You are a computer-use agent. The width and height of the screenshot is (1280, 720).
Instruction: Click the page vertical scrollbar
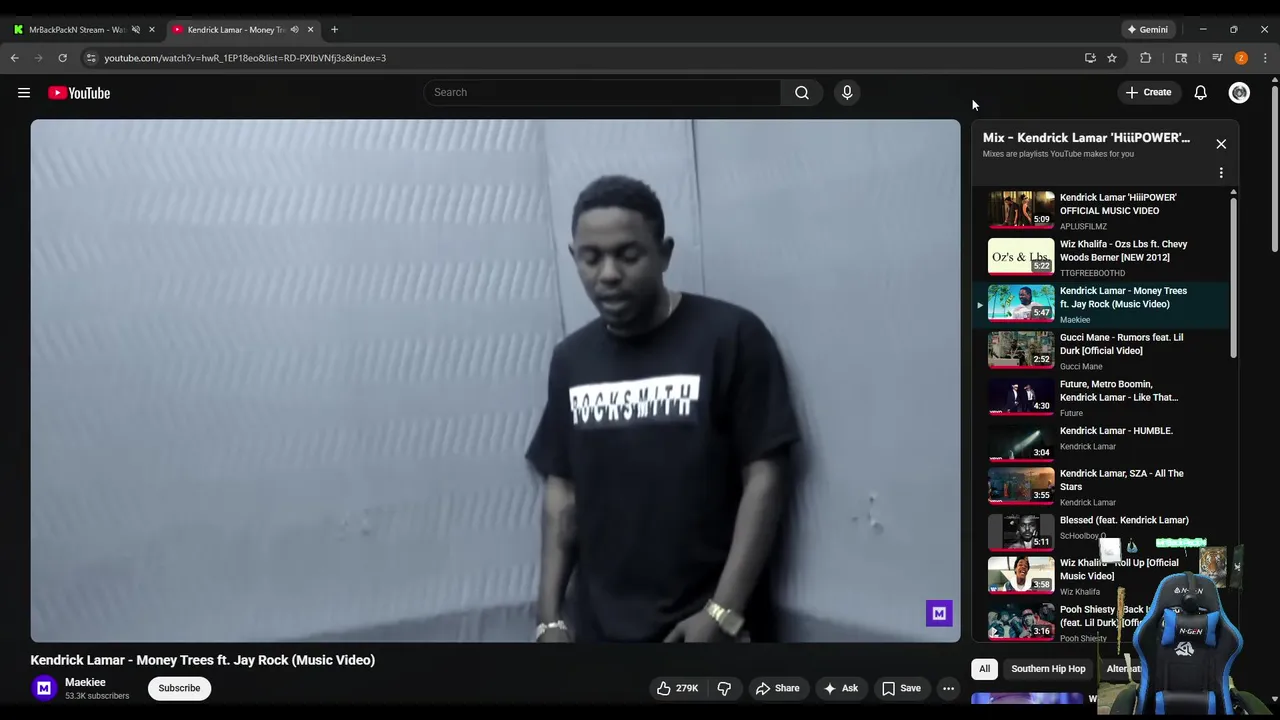tap(1274, 170)
